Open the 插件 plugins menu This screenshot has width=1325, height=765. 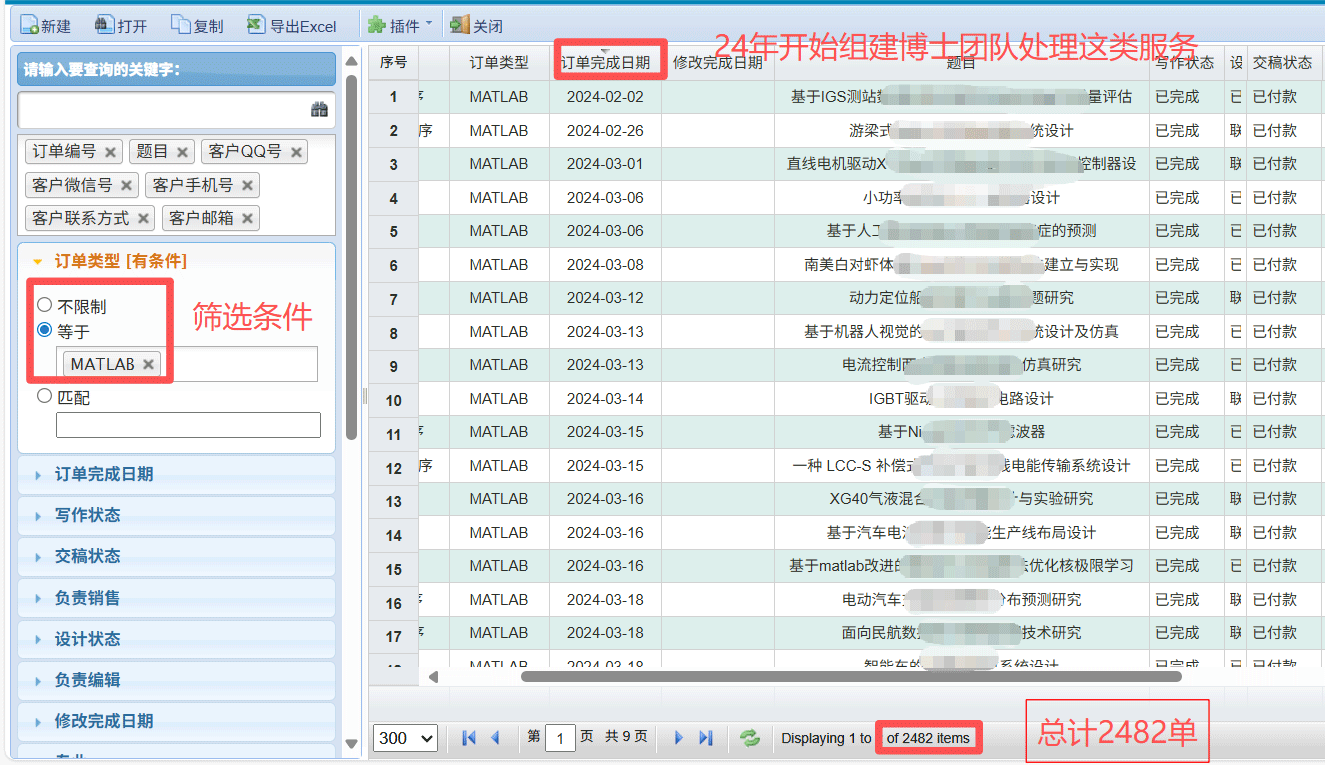pyautogui.click(x=400, y=25)
